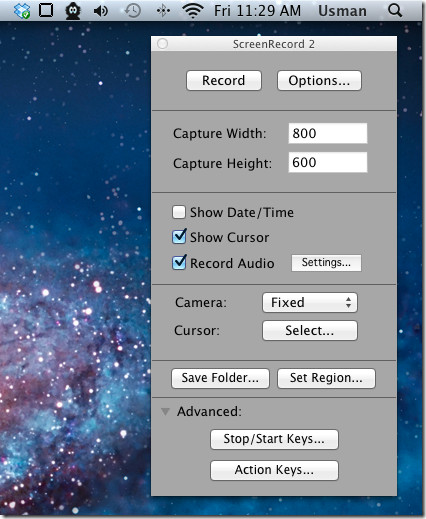Collapse the Advanced disclosure triangle
426x519 pixels.
coord(165,412)
